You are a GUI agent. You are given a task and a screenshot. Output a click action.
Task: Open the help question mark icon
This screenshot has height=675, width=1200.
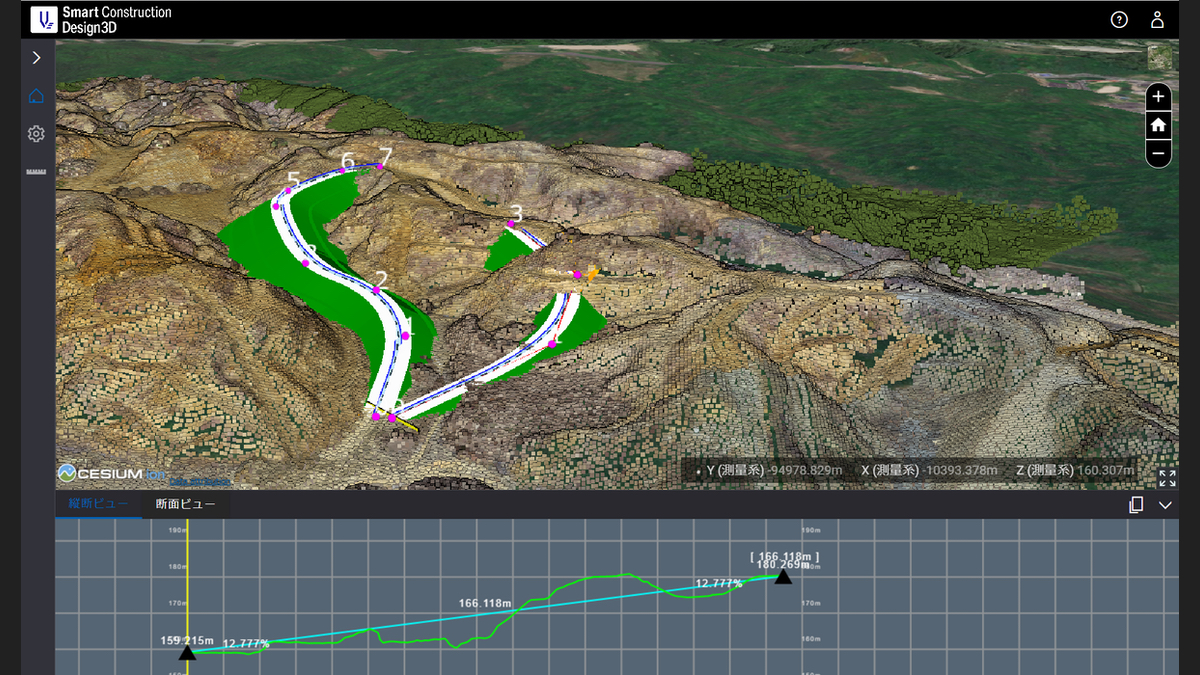pos(1119,19)
